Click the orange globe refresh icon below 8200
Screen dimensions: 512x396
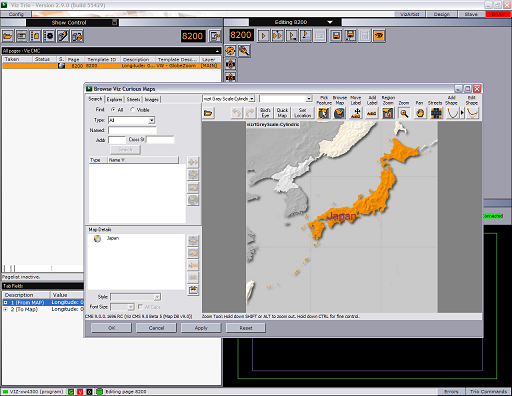click(x=230, y=51)
